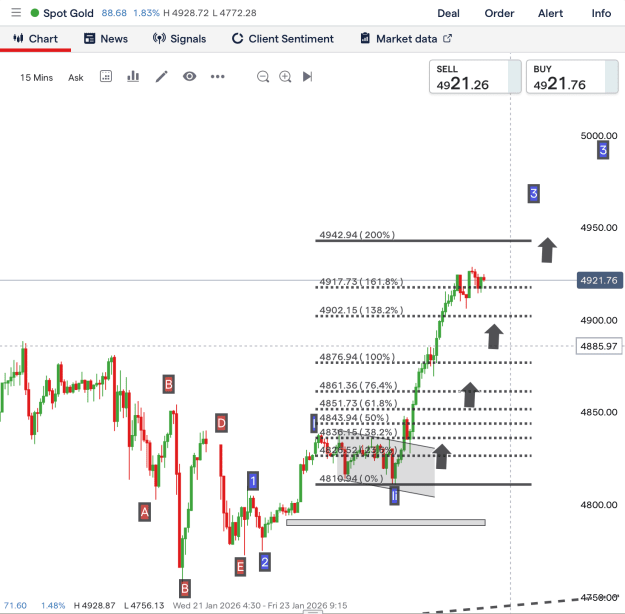Click the Deal button

coord(448,13)
